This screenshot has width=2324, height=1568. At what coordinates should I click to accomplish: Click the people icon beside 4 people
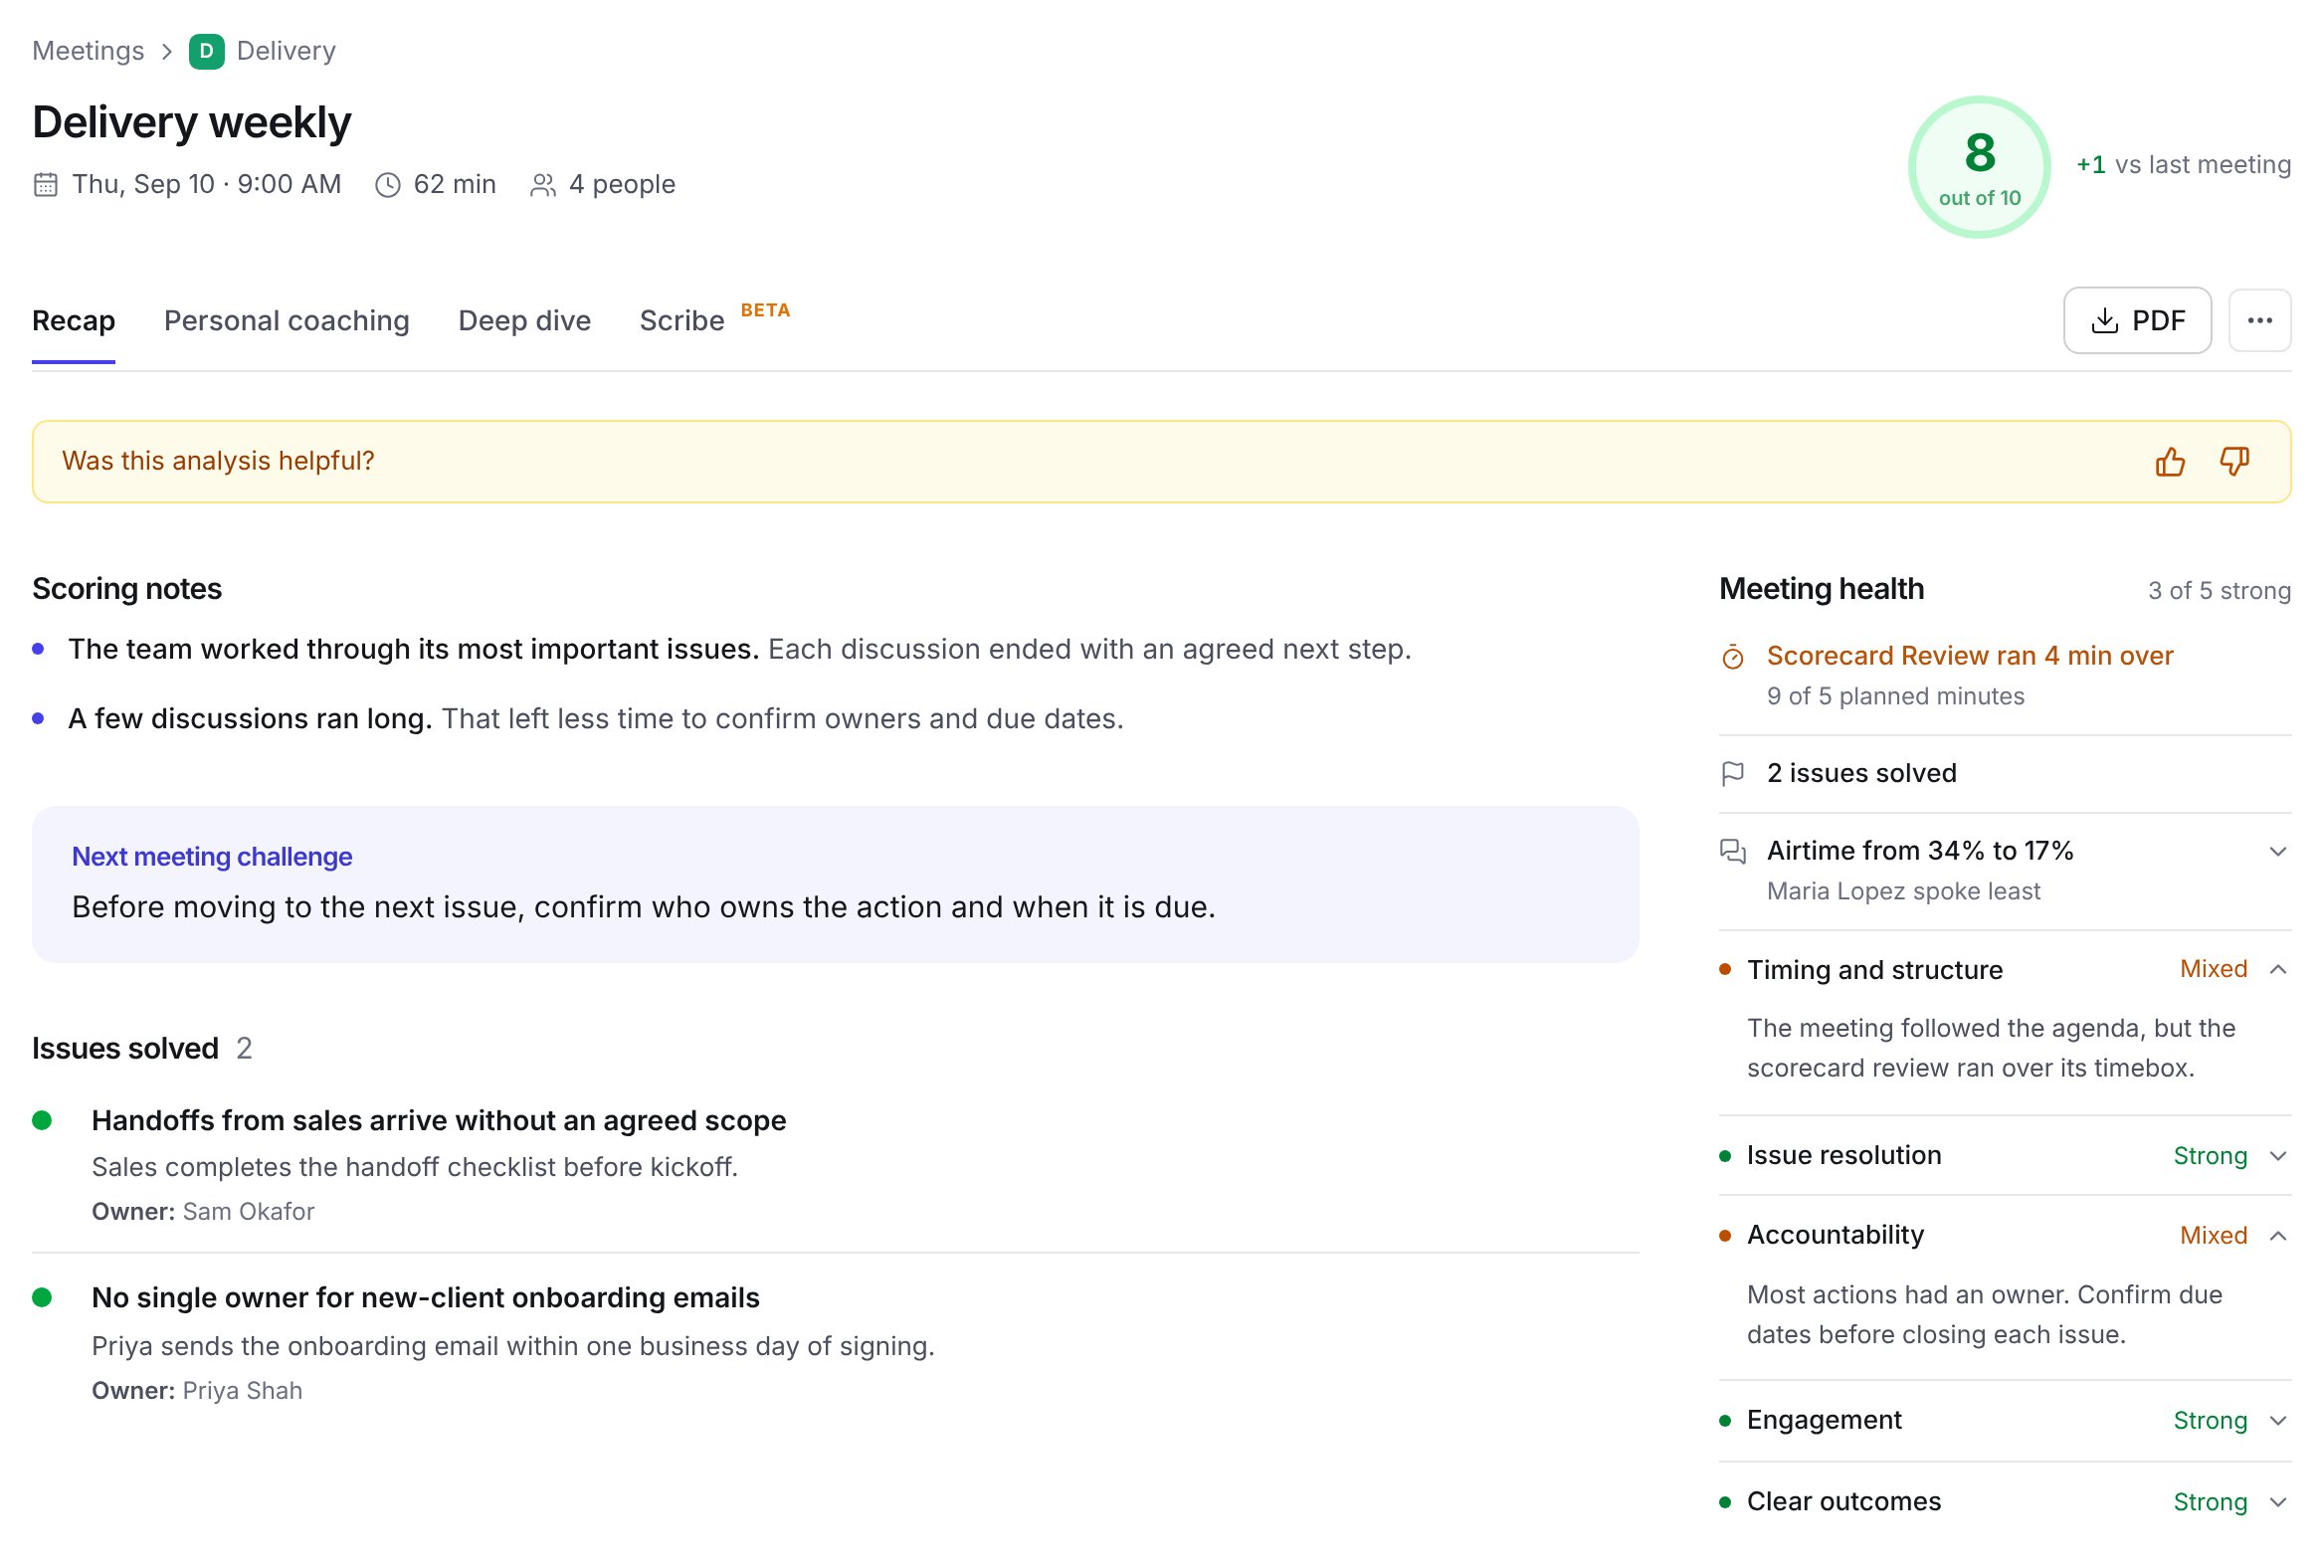point(543,185)
